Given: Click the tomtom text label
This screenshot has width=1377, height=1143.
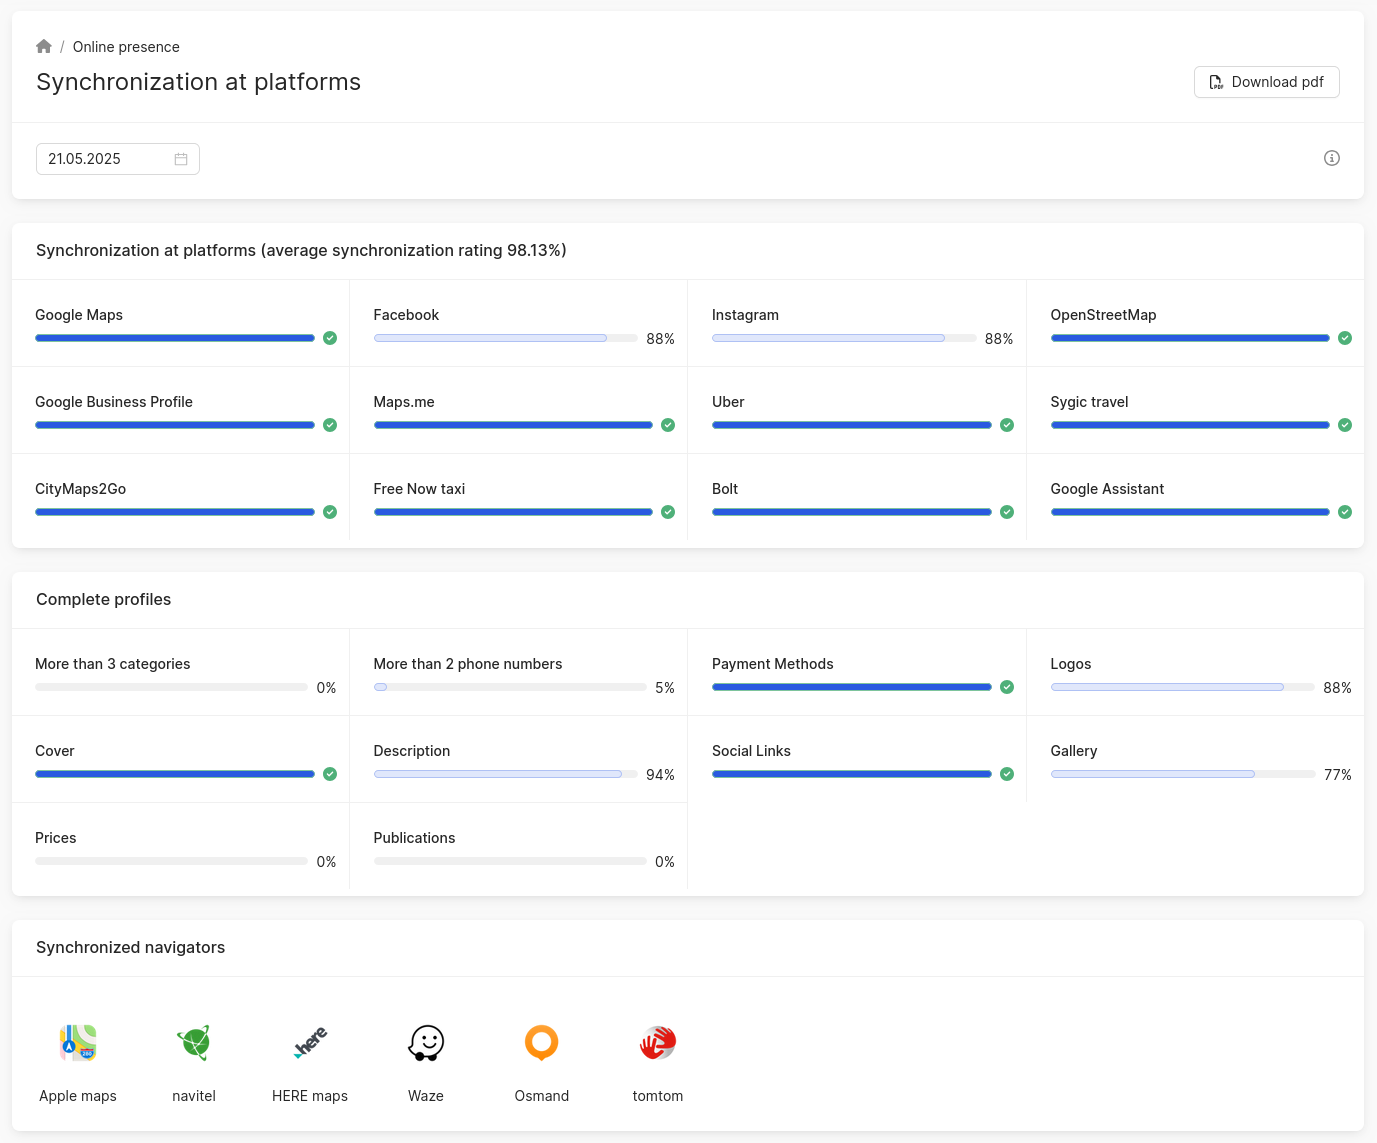Looking at the screenshot, I should pyautogui.click(x=658, y=1096).
